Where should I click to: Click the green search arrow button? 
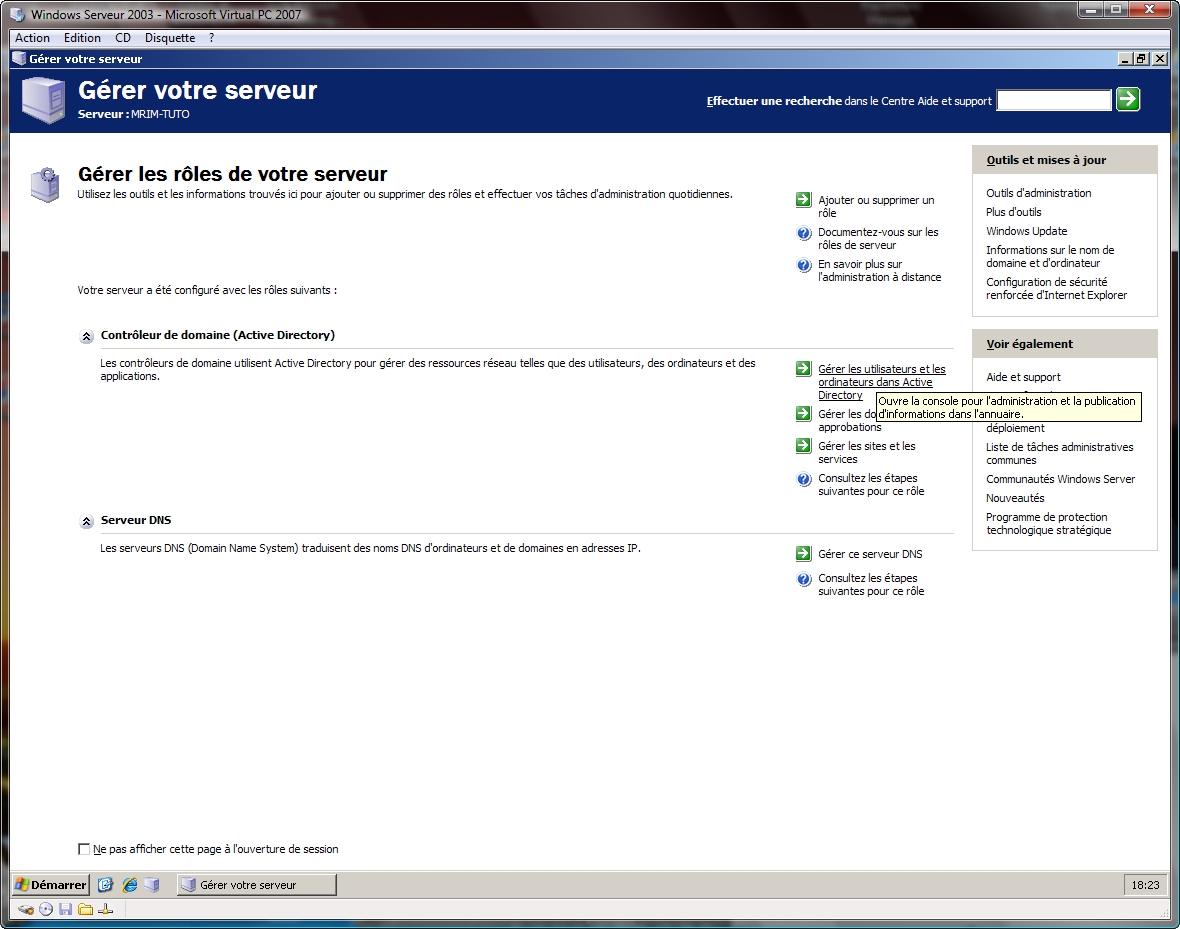pyautogui.click(x=1127, y=99)
